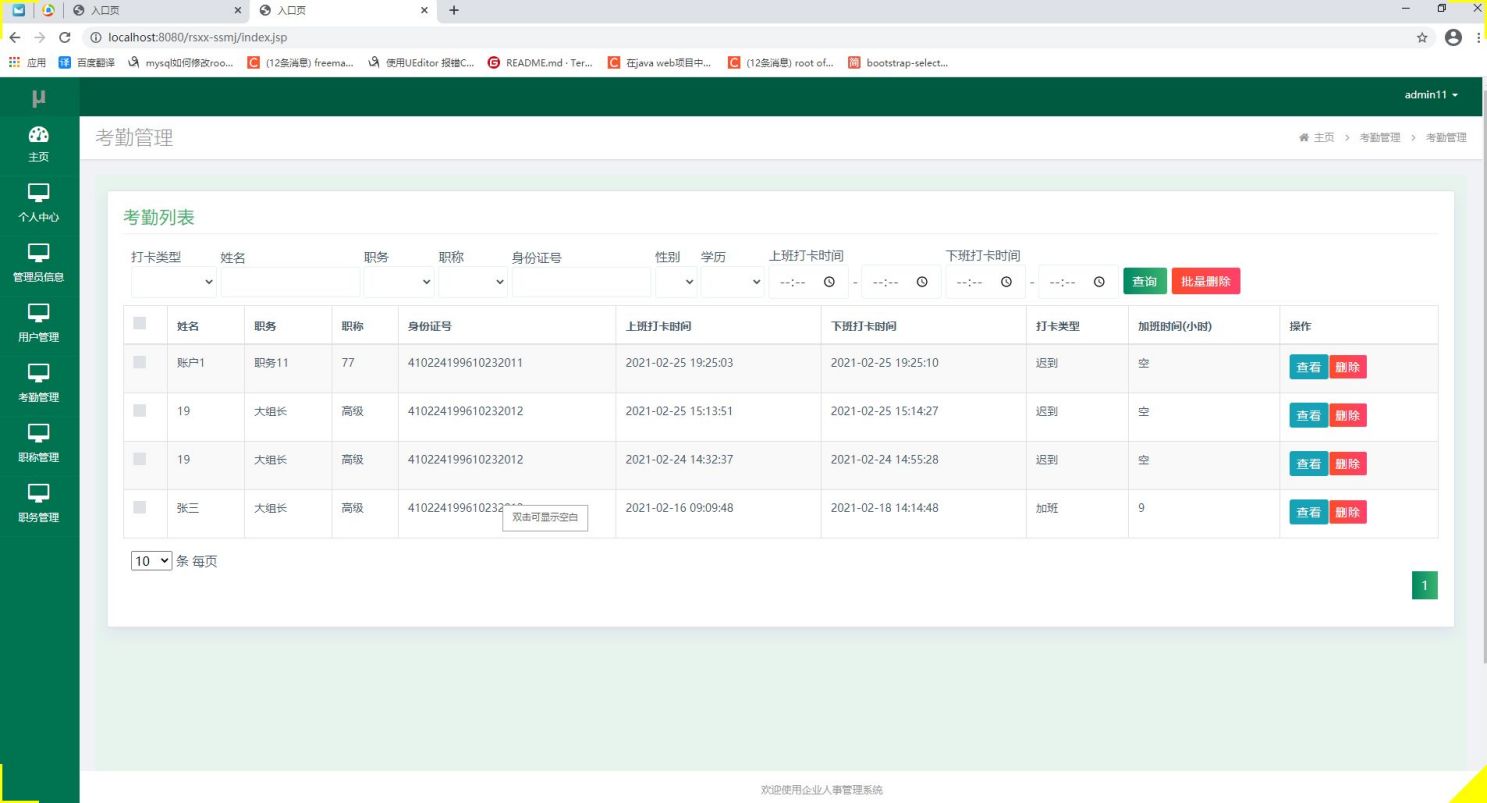This screenshot has height=803, width=1487.
Task: Click the browser address bar URL
Action: click(197, 37)
